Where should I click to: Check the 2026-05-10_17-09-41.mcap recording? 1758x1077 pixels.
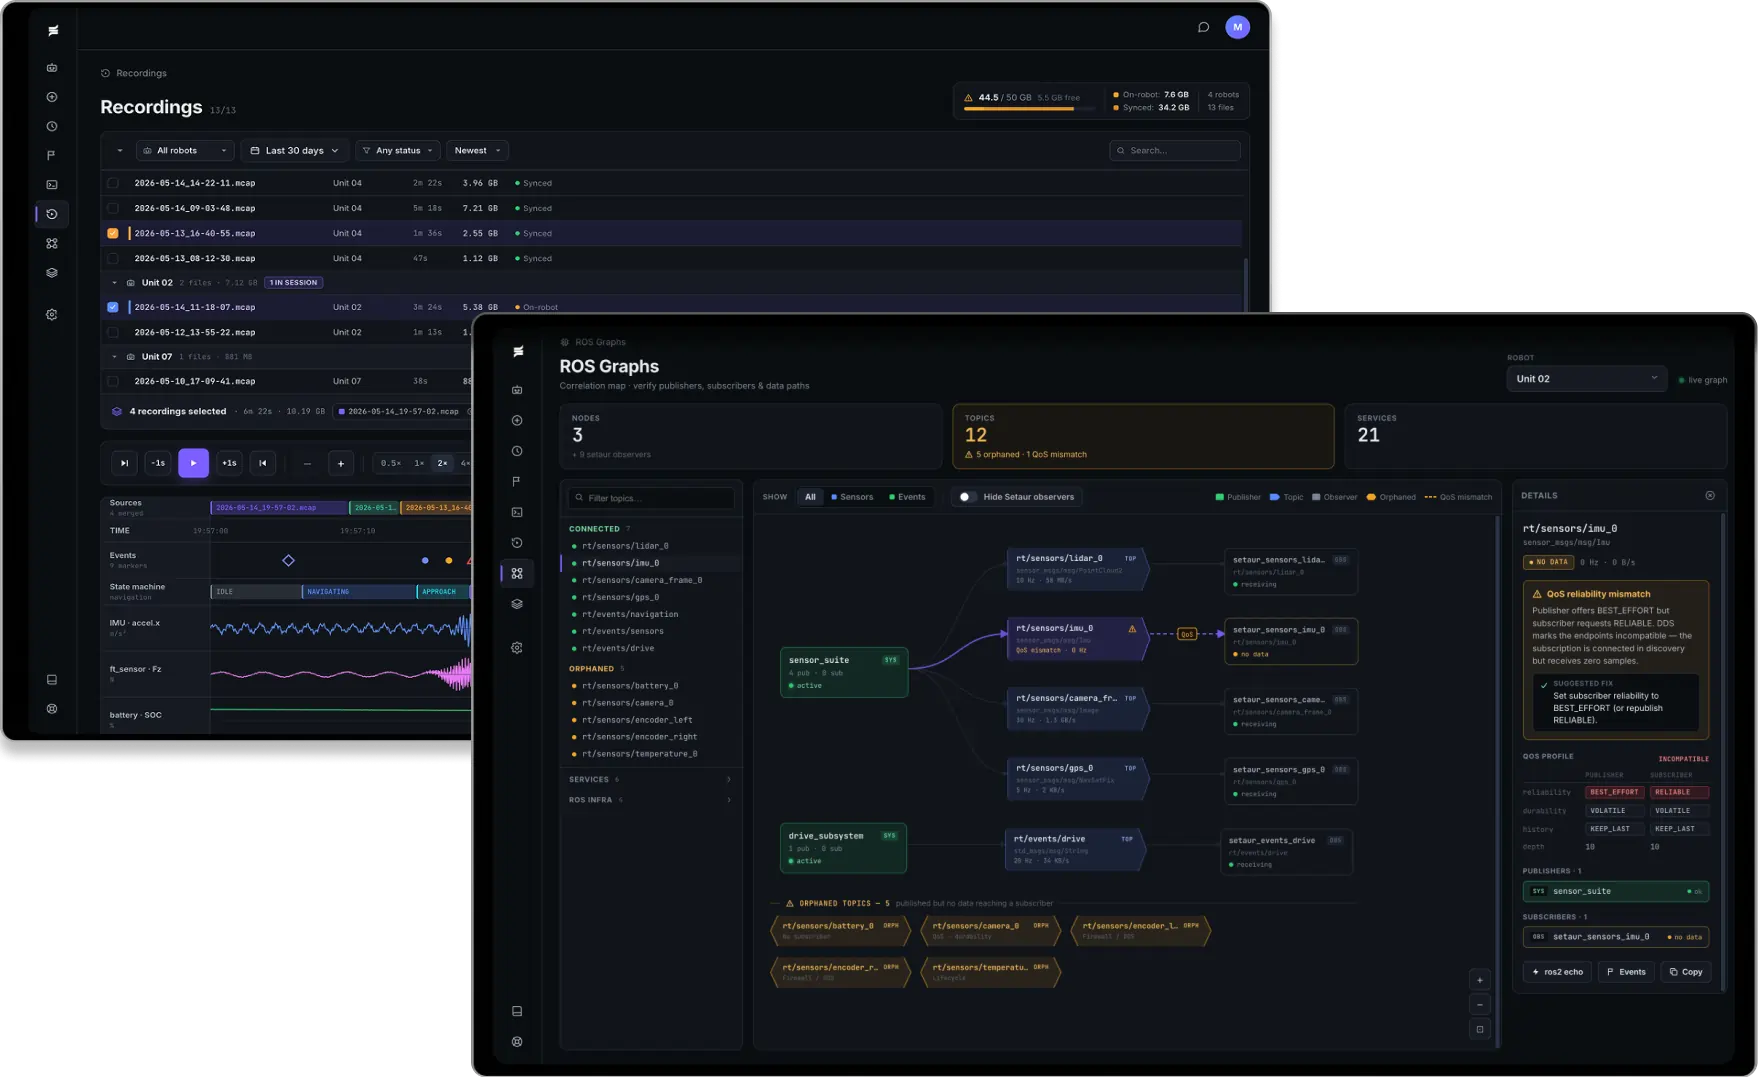[113, 381]
